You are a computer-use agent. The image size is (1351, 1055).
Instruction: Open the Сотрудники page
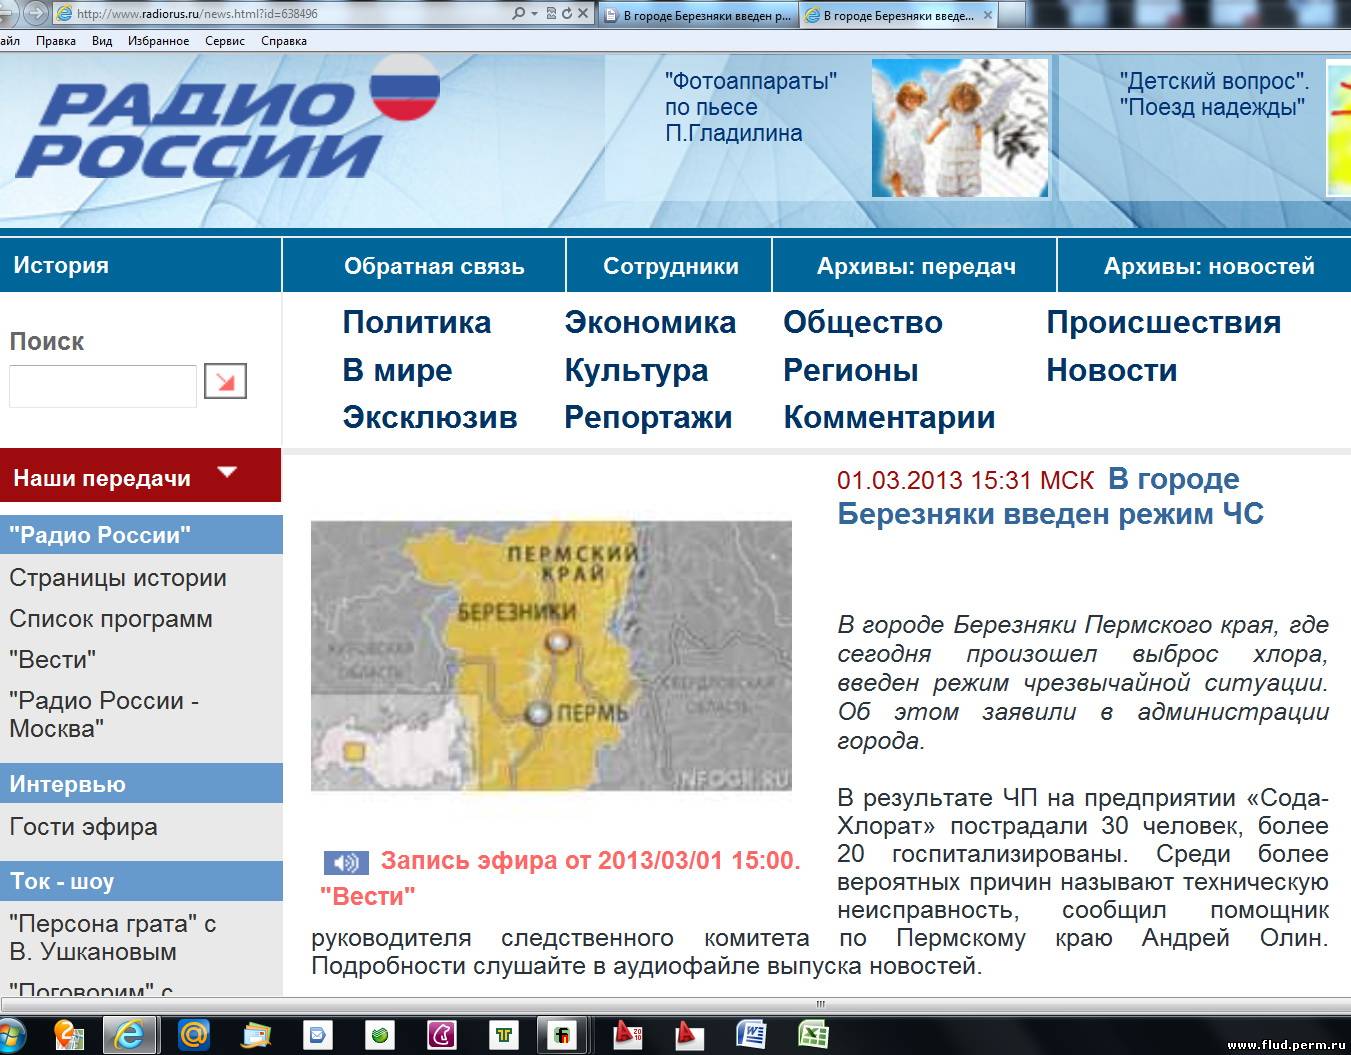[x=670, y=266]
